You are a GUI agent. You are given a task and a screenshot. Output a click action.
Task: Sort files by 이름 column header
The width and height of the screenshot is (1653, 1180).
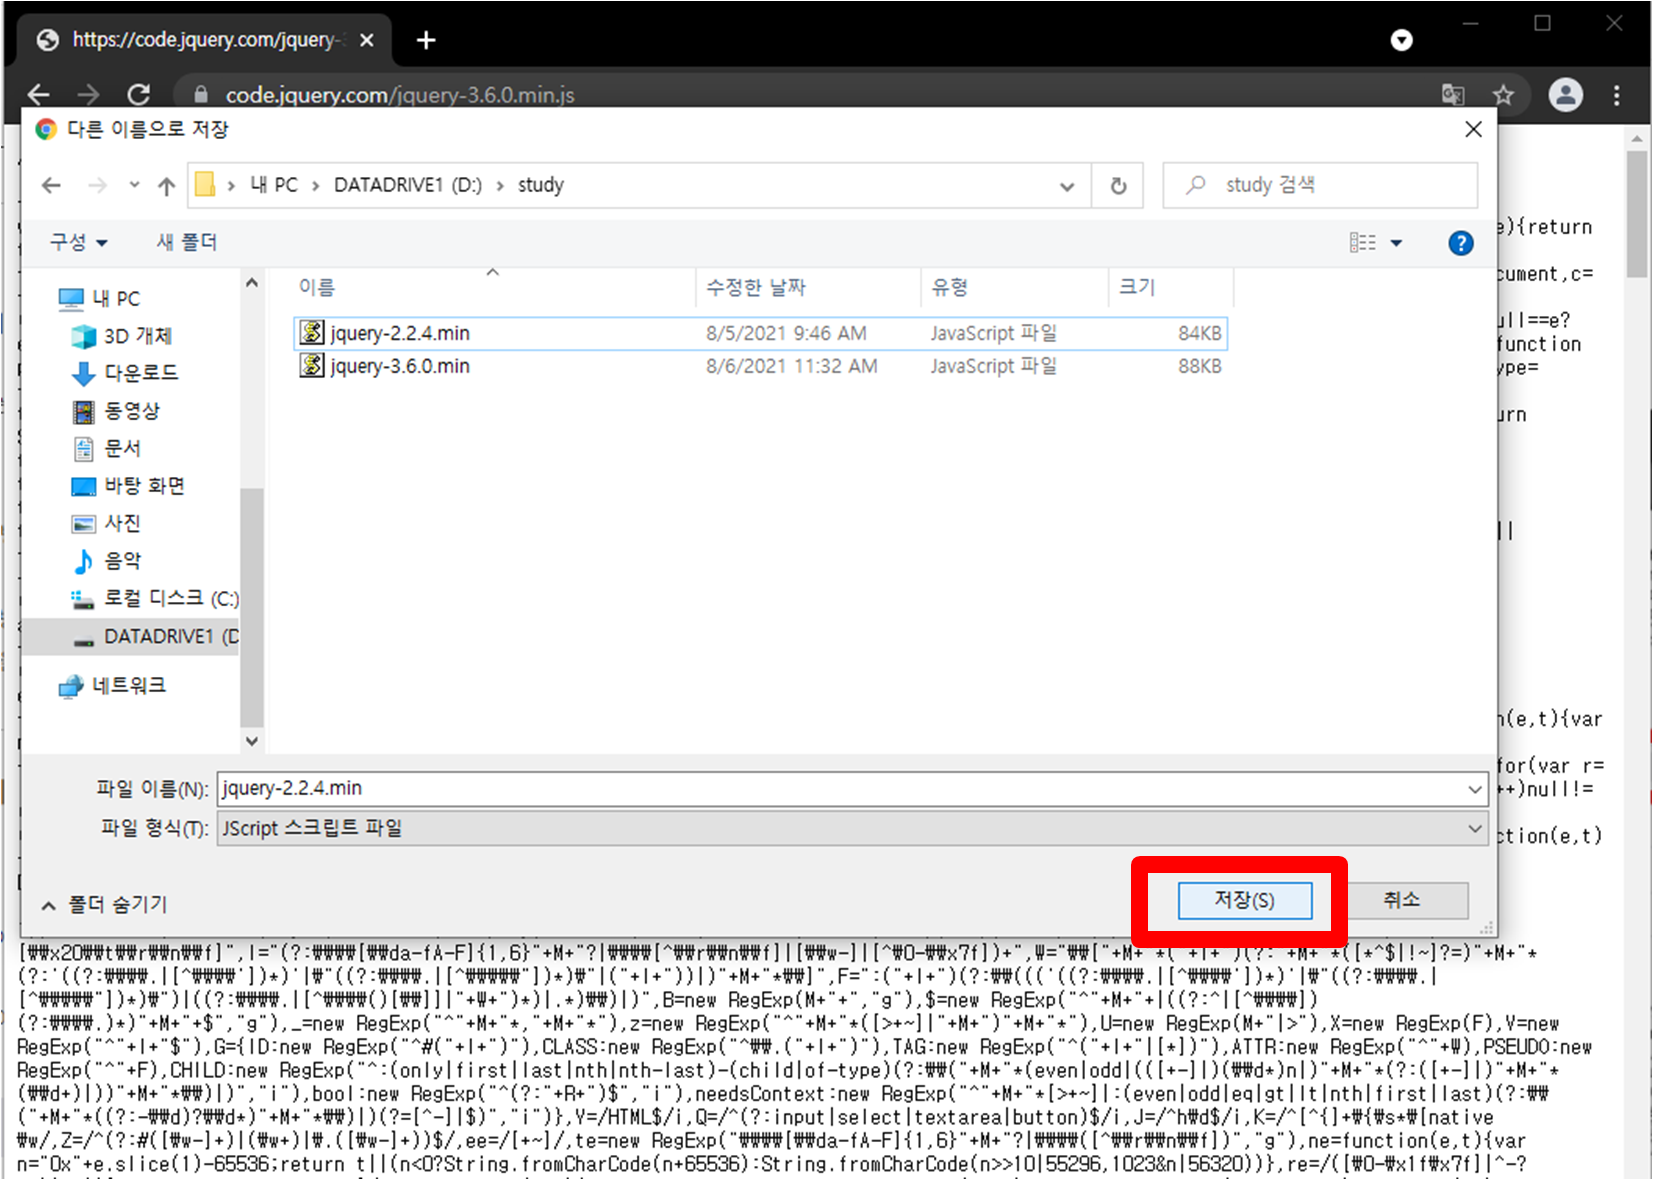point(316,287)
